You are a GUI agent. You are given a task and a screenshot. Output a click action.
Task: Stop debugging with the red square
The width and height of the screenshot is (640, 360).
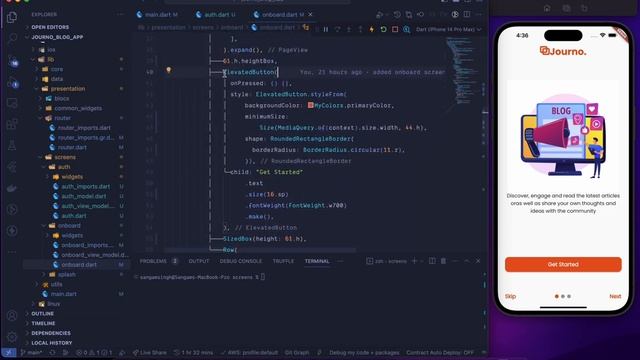click(395, 29)
